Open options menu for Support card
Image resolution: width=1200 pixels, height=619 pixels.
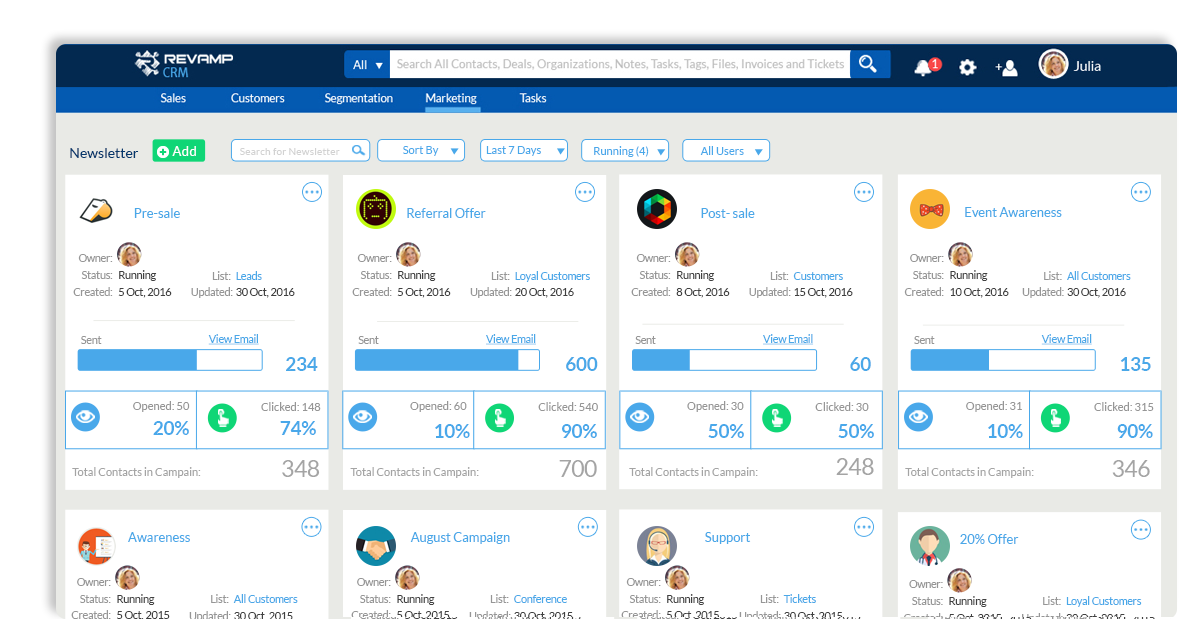click(864, 527)
